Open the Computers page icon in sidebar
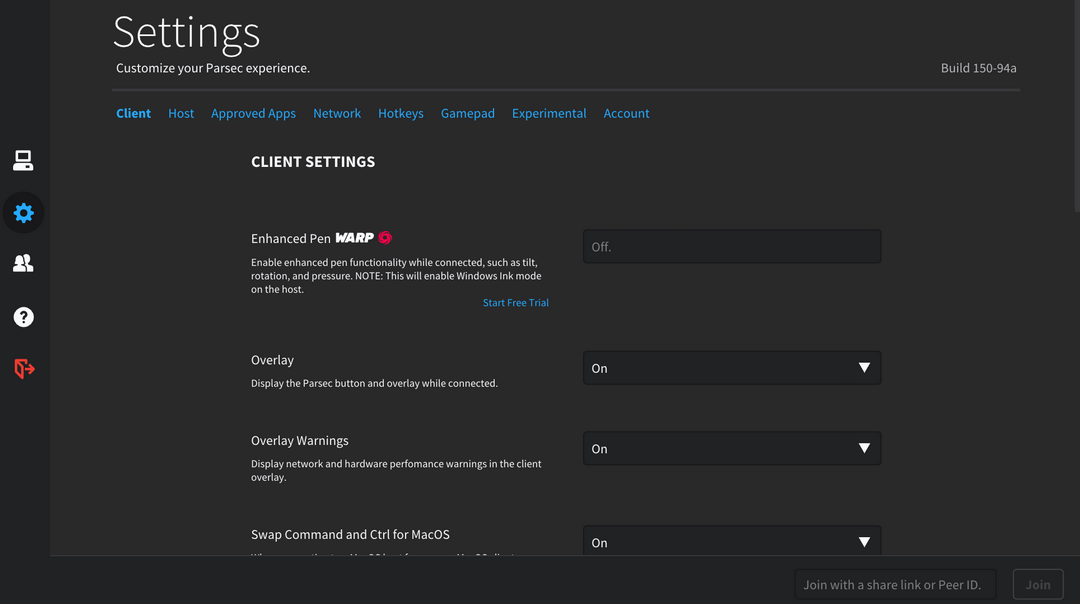Viewport: 1080px width, 604px height. 23,160
